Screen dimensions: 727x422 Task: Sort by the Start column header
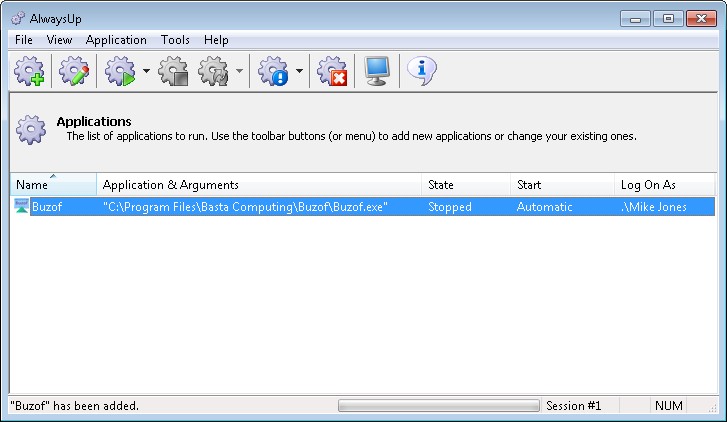pyautogui.click(x=562, y=185)
